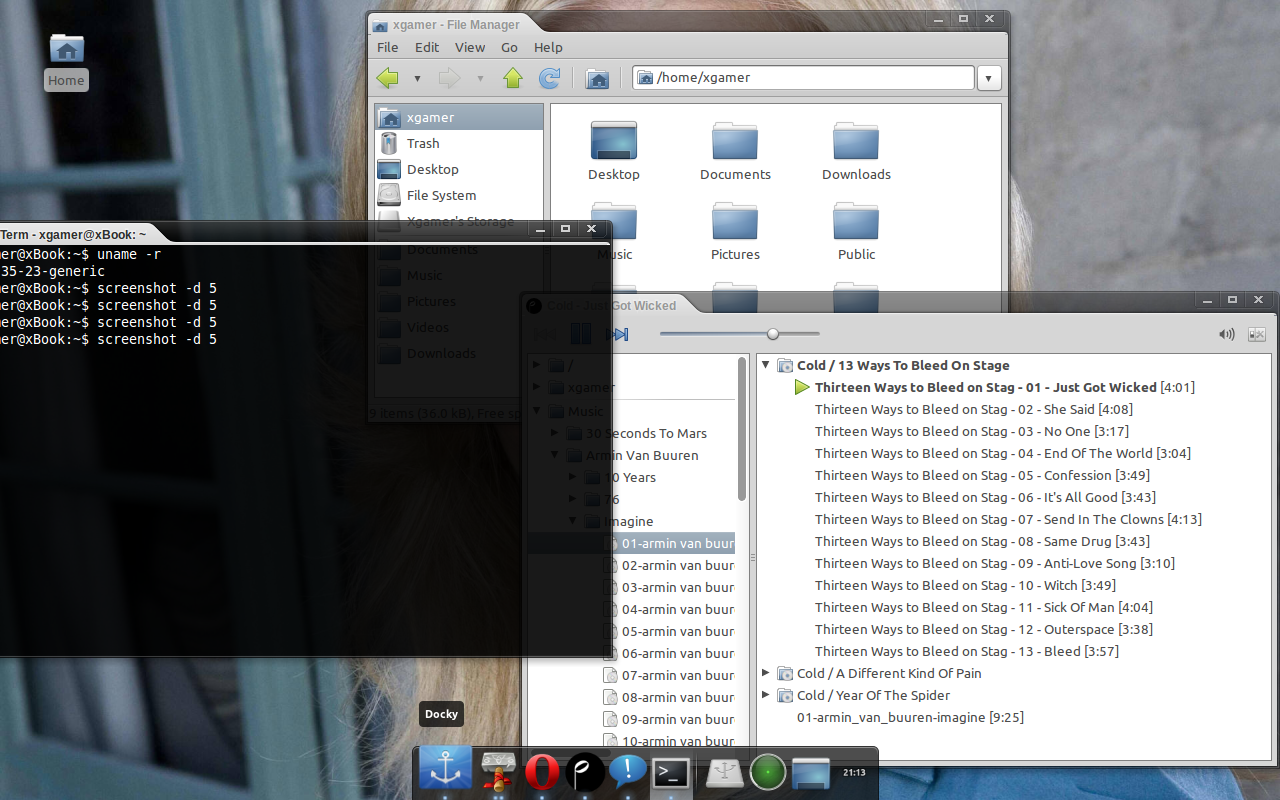Expand Cold / Year Of The Spider

click(x=766, y=695)
